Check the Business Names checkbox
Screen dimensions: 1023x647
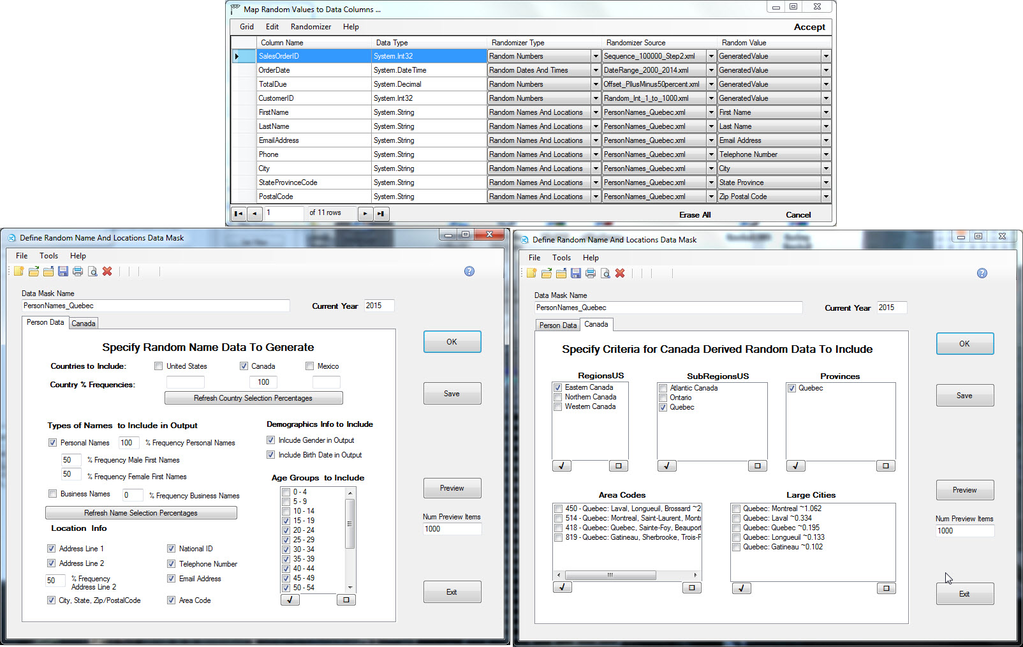52,494
